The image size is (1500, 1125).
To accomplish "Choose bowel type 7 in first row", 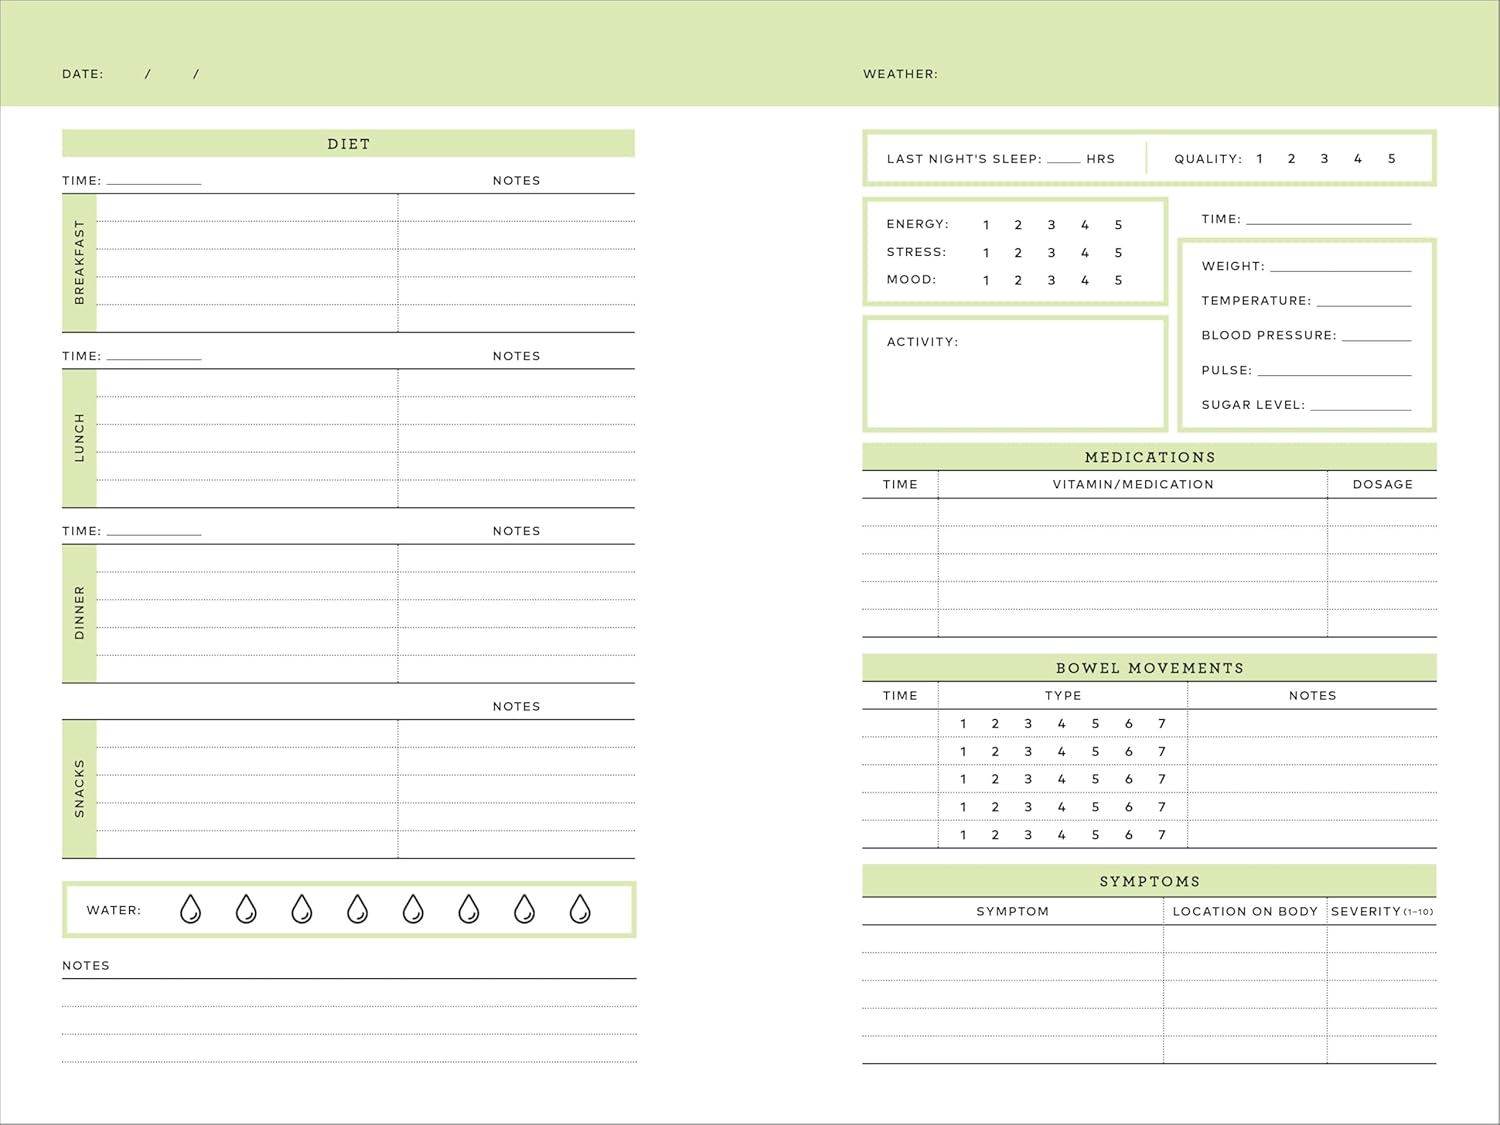I will pyautogui.click(x=1162, y=724).
